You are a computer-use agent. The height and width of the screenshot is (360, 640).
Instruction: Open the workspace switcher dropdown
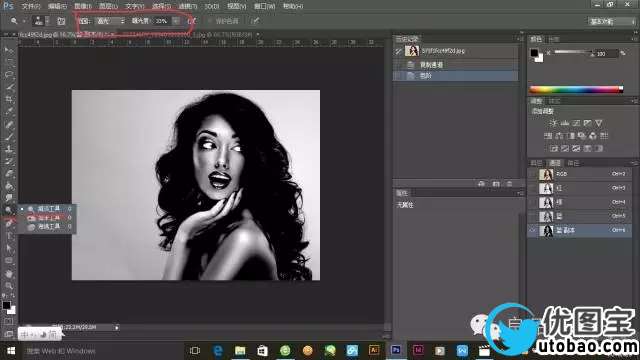click(612, 21)
